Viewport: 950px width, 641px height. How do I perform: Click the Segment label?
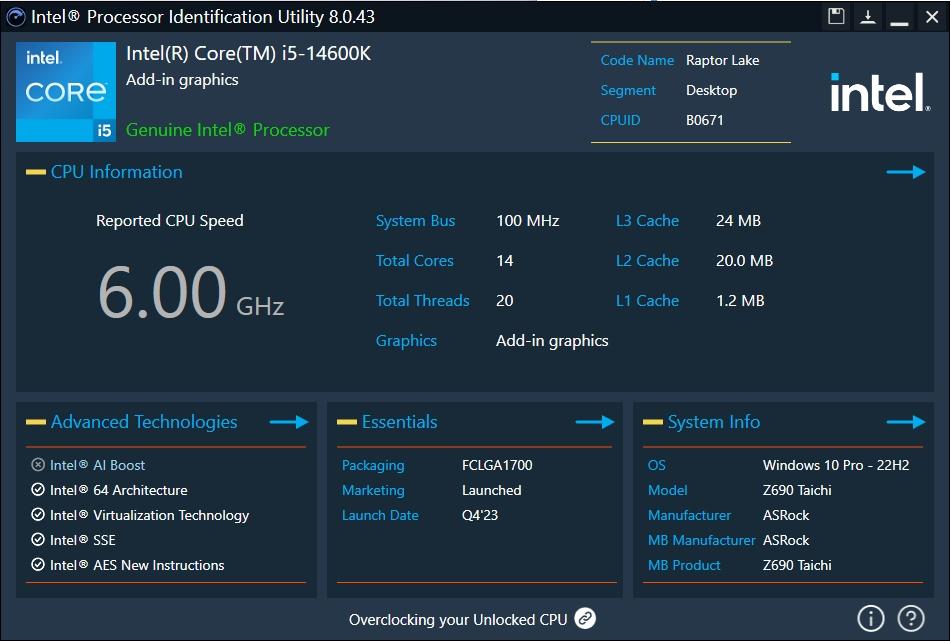[x=628, y=90]
